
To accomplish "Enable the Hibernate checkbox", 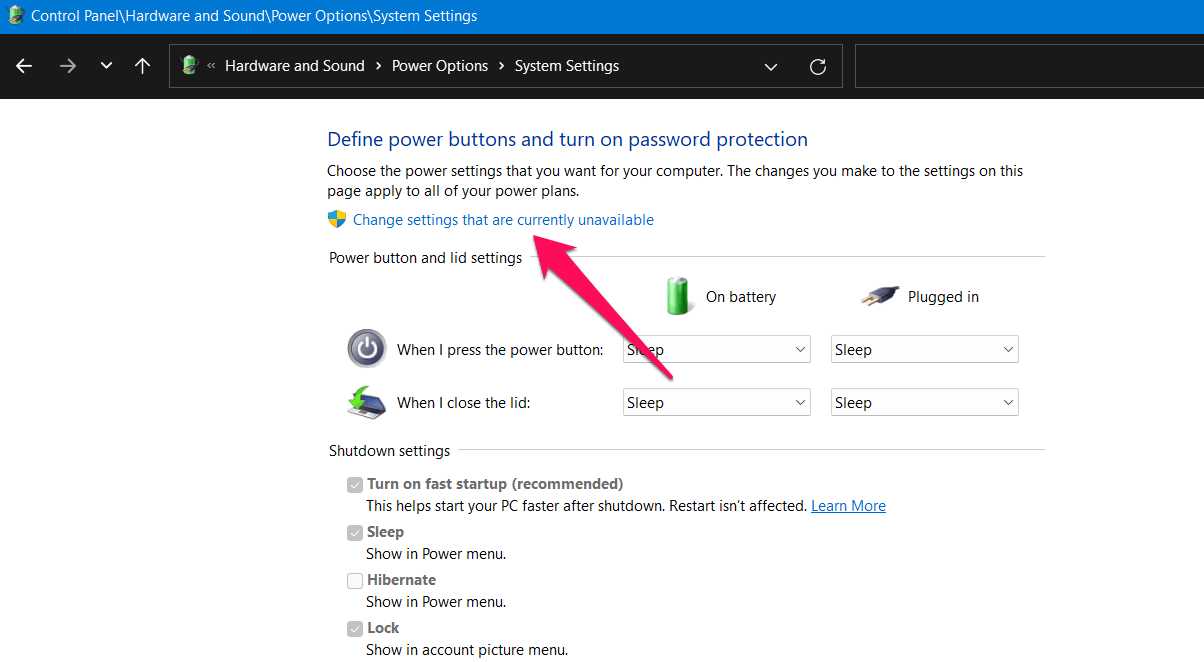I will point(355,581).
